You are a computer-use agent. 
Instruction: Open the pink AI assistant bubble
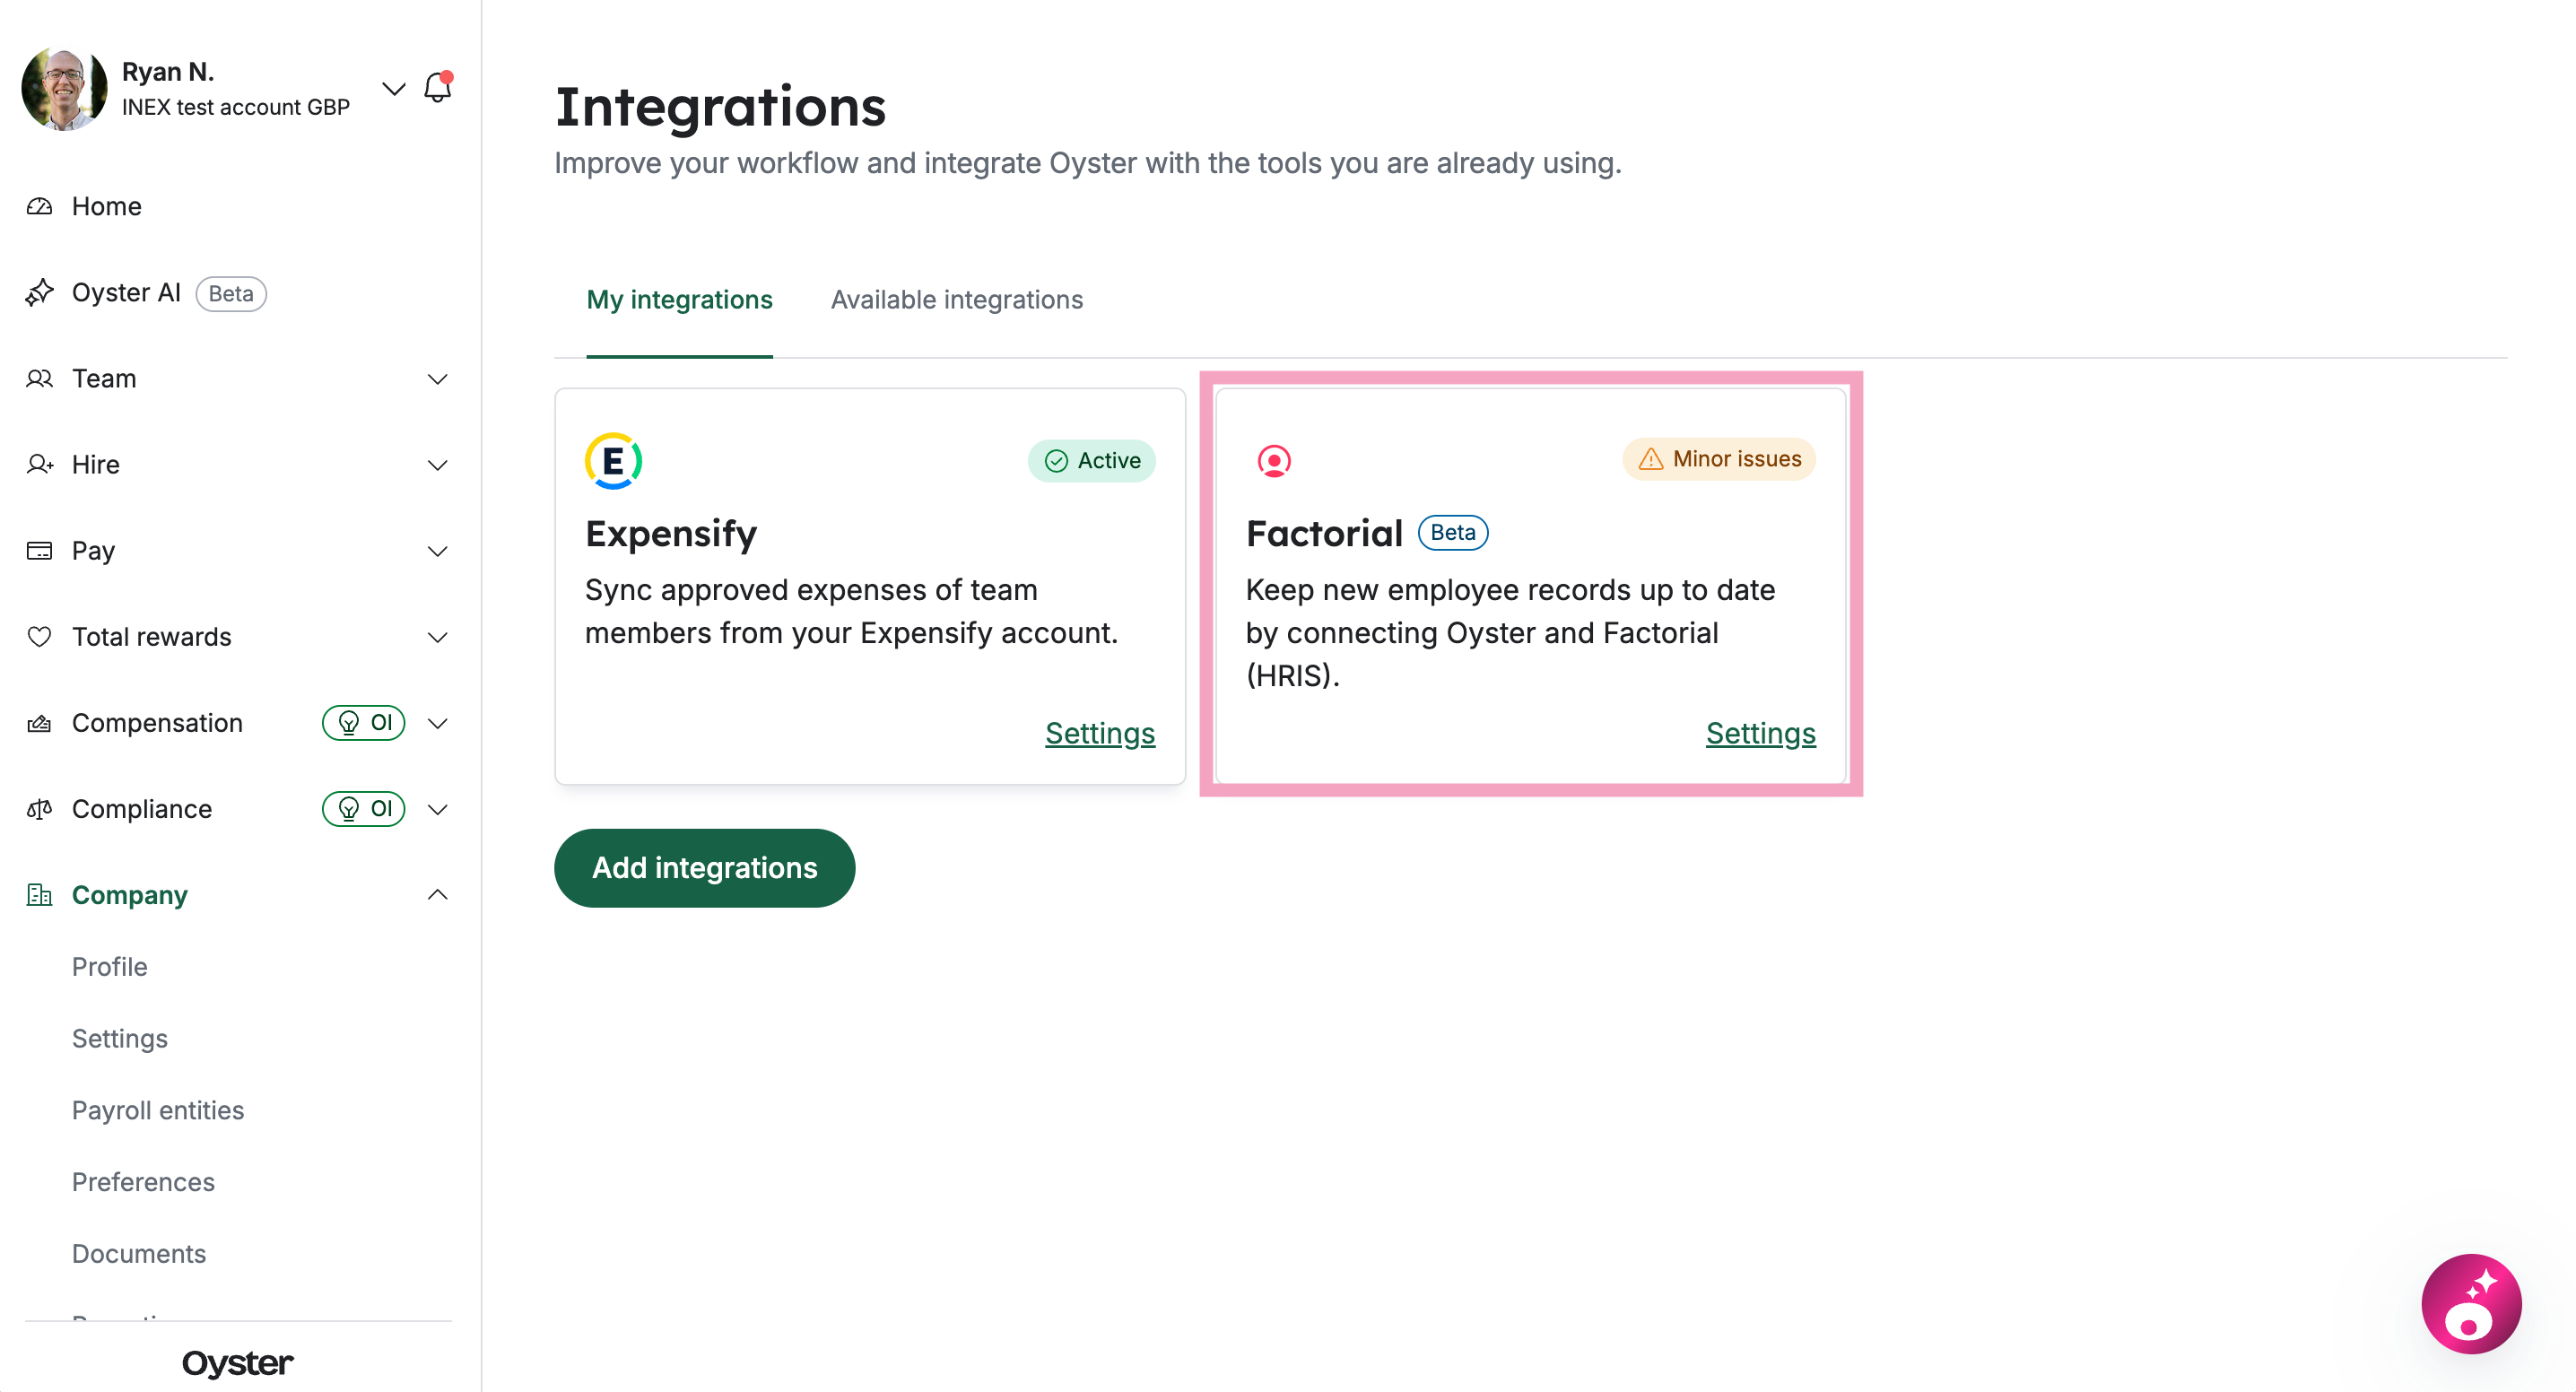pyautogui.click(x=2471, y=1303)
